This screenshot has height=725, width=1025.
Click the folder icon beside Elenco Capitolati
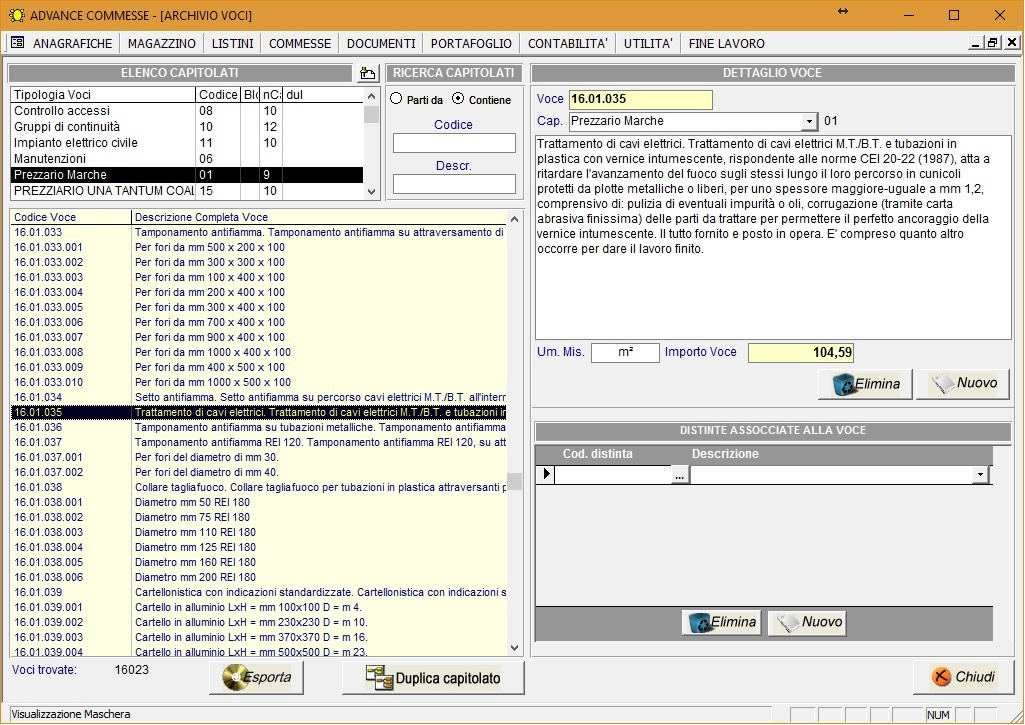coord(368,73)
